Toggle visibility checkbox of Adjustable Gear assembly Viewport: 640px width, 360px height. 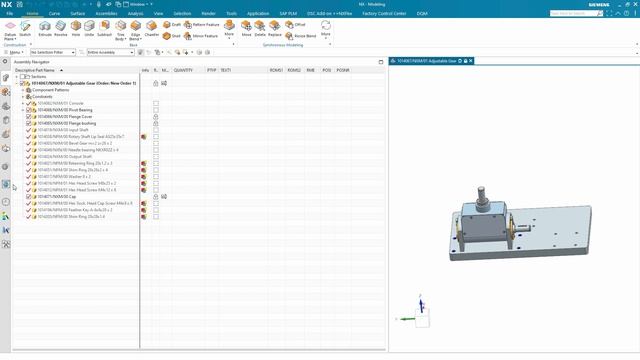(x=23, y=83)
